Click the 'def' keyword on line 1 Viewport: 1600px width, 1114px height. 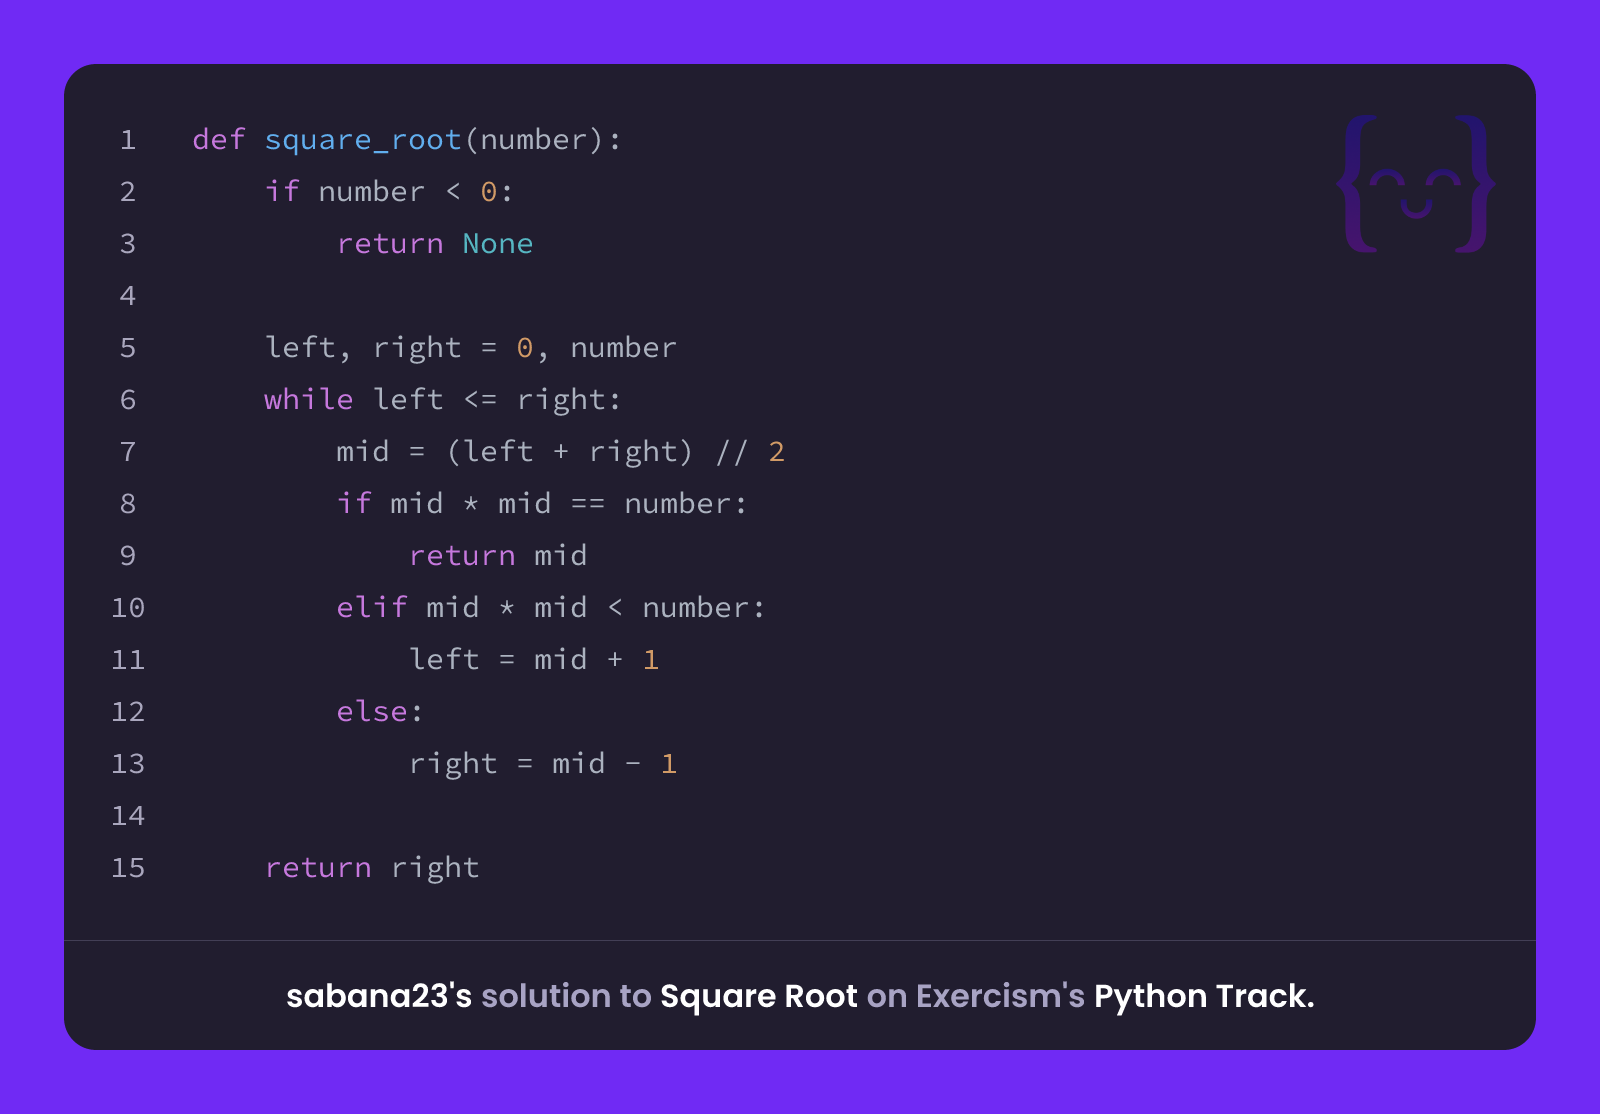pyautogui.click(x=219, y=139)
